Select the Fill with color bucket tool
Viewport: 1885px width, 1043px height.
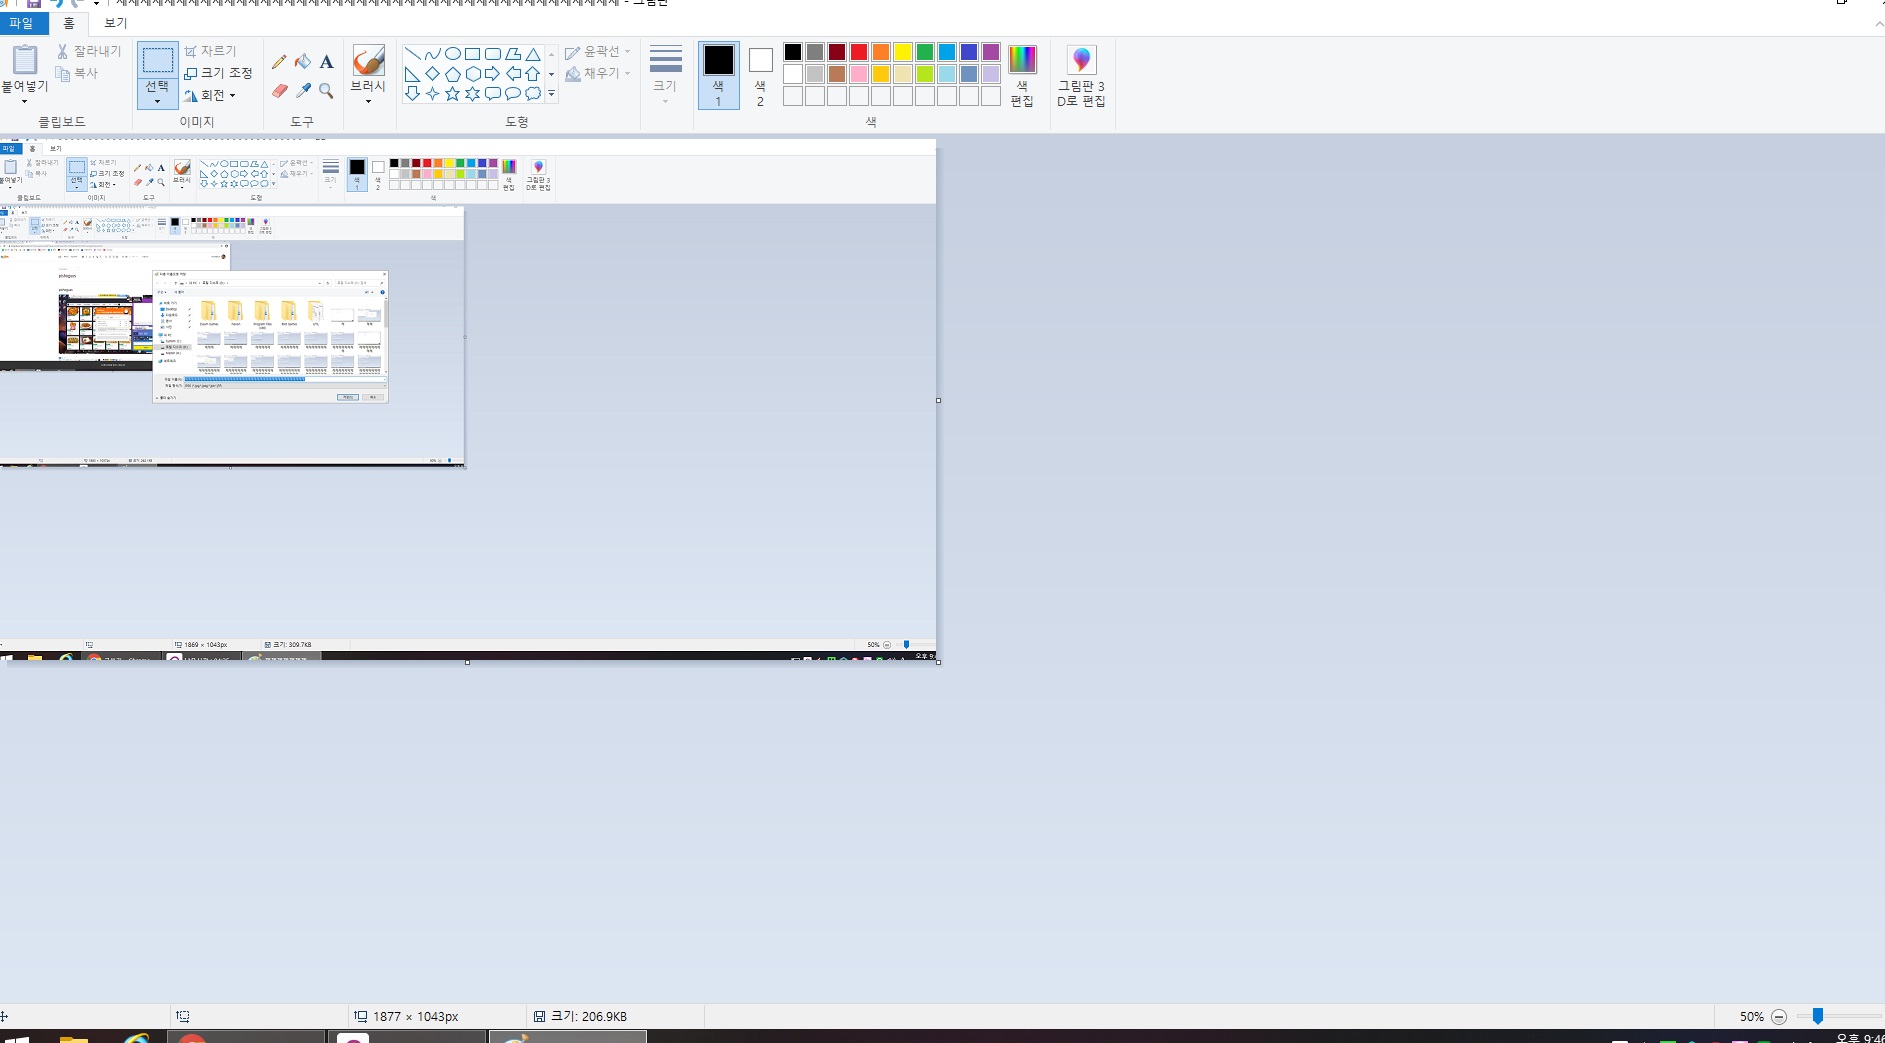[x=303, y=62]
